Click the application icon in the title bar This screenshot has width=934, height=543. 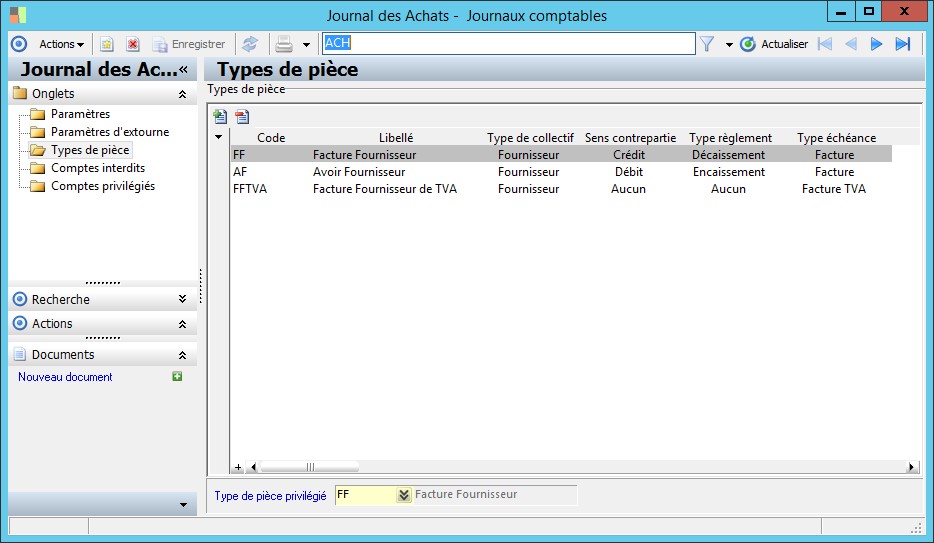coord(18,15)
